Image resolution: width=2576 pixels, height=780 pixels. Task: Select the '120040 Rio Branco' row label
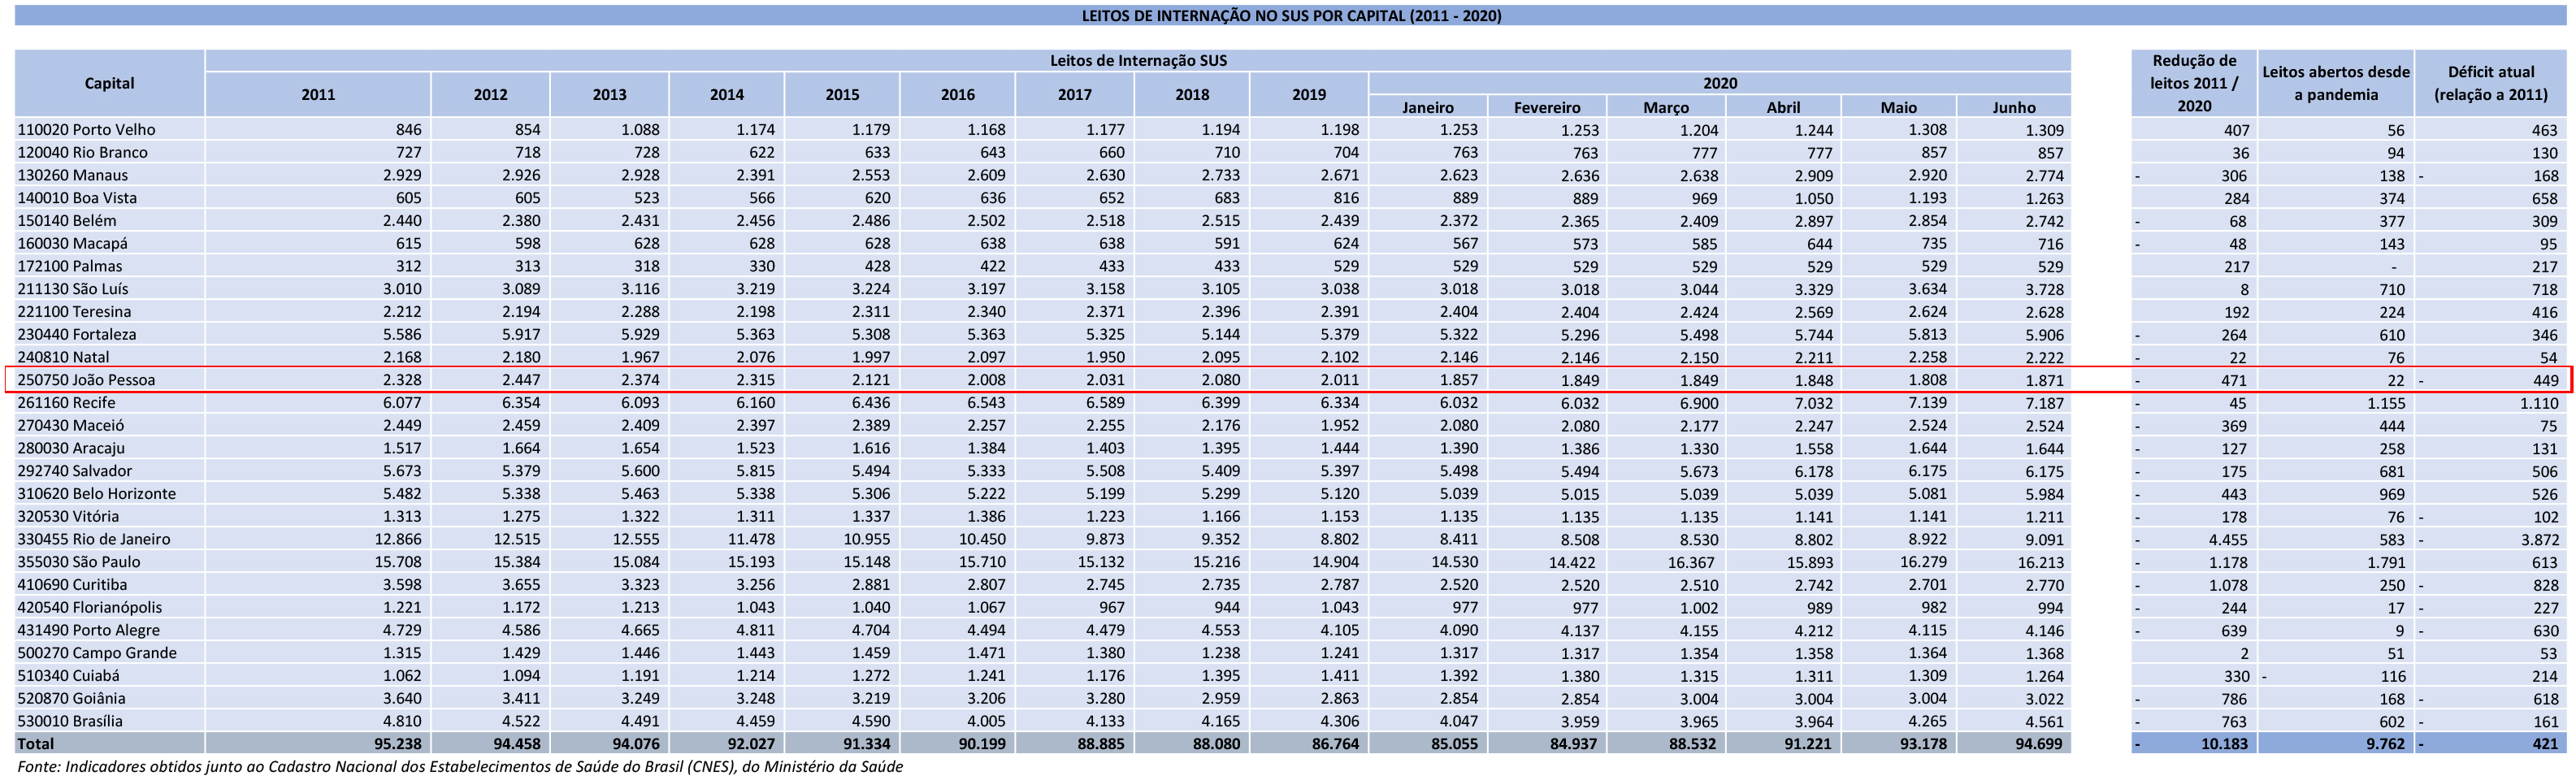click(x=82, y=153)
